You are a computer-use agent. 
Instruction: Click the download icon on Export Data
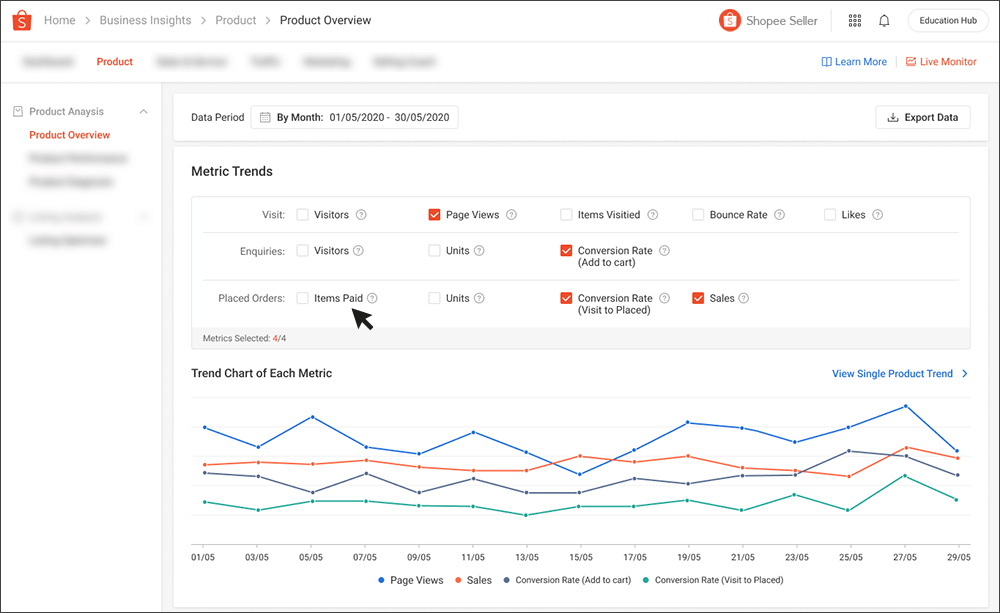pos(891,117)
